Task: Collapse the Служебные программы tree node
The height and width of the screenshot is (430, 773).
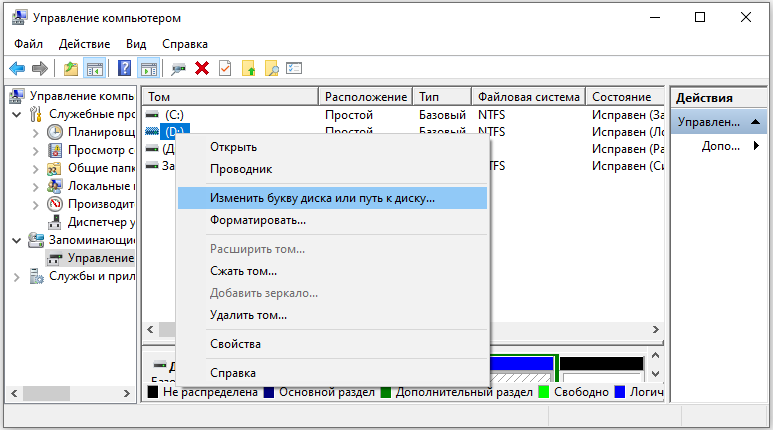Action: coord(17,114)
